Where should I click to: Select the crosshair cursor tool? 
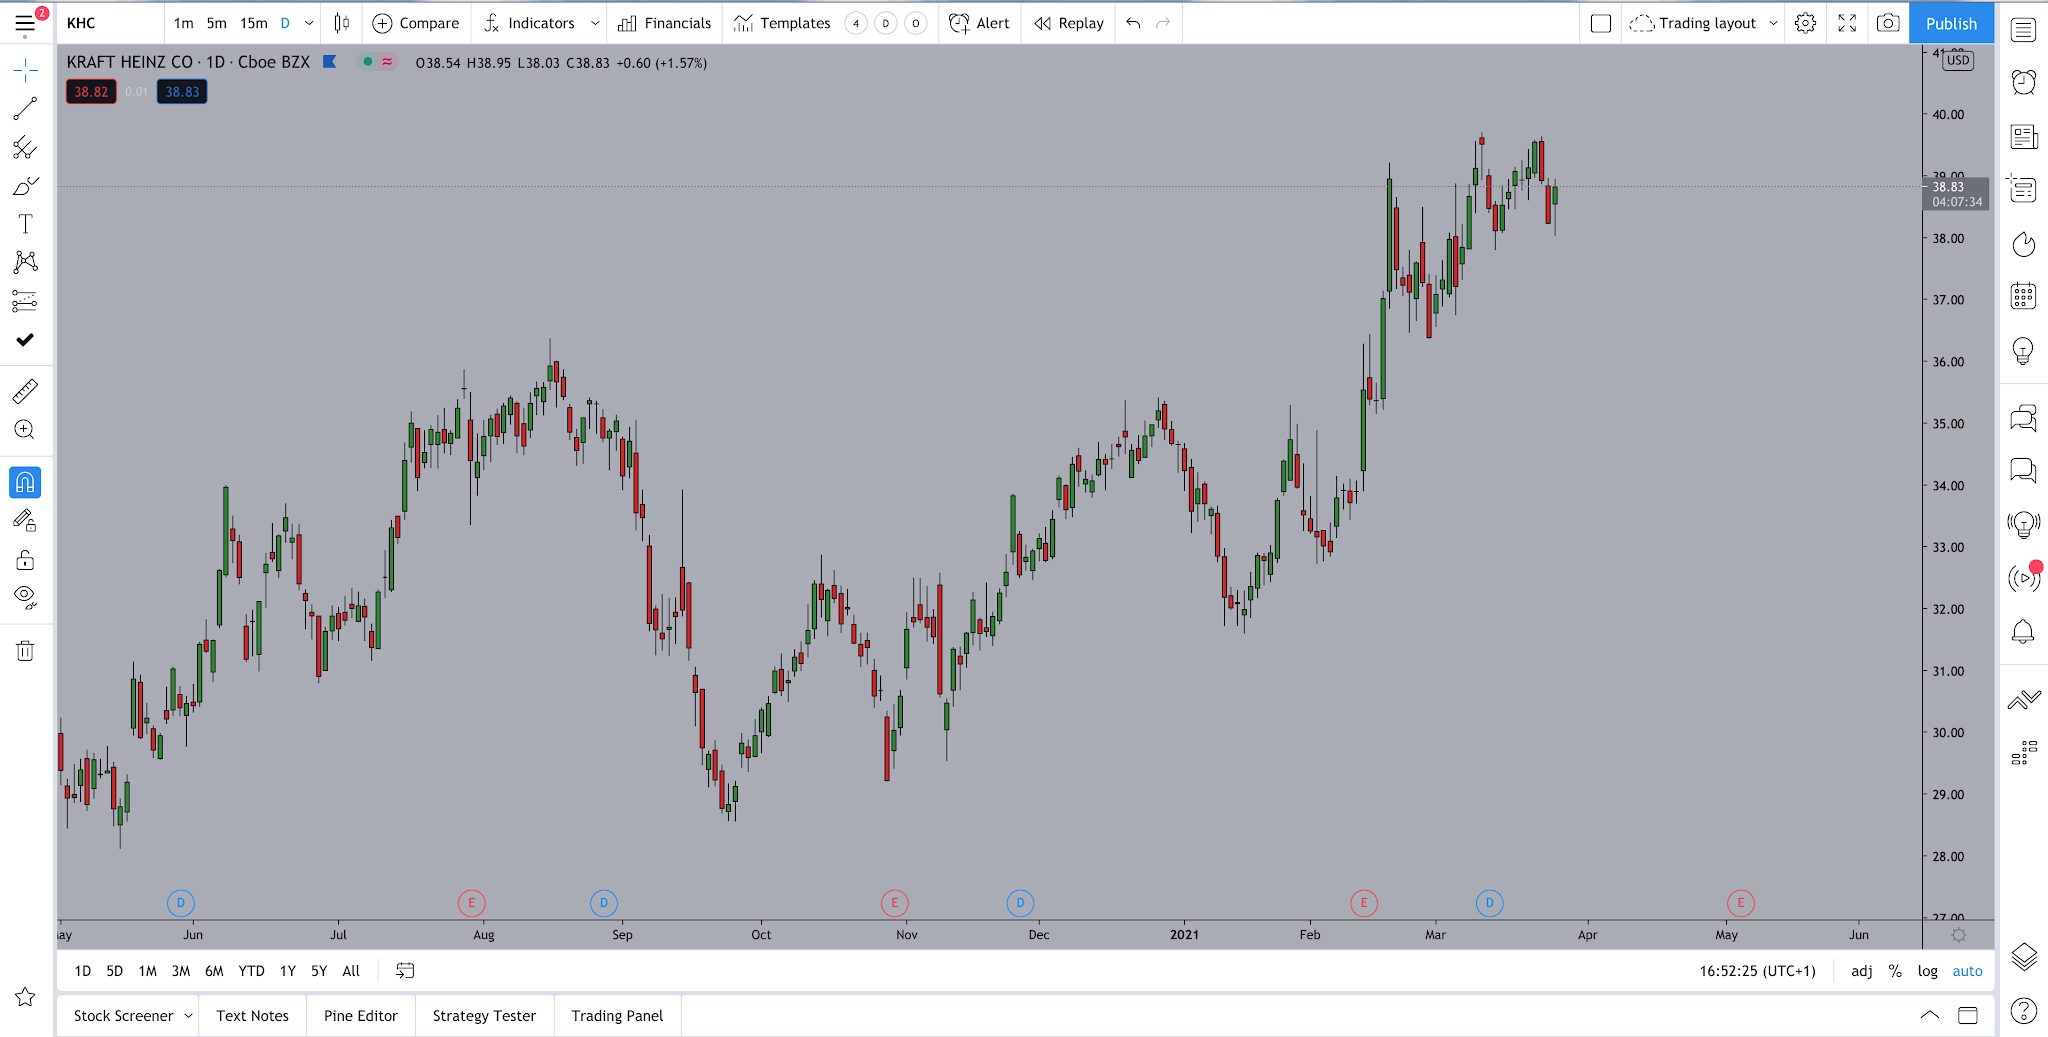point(25,69)
